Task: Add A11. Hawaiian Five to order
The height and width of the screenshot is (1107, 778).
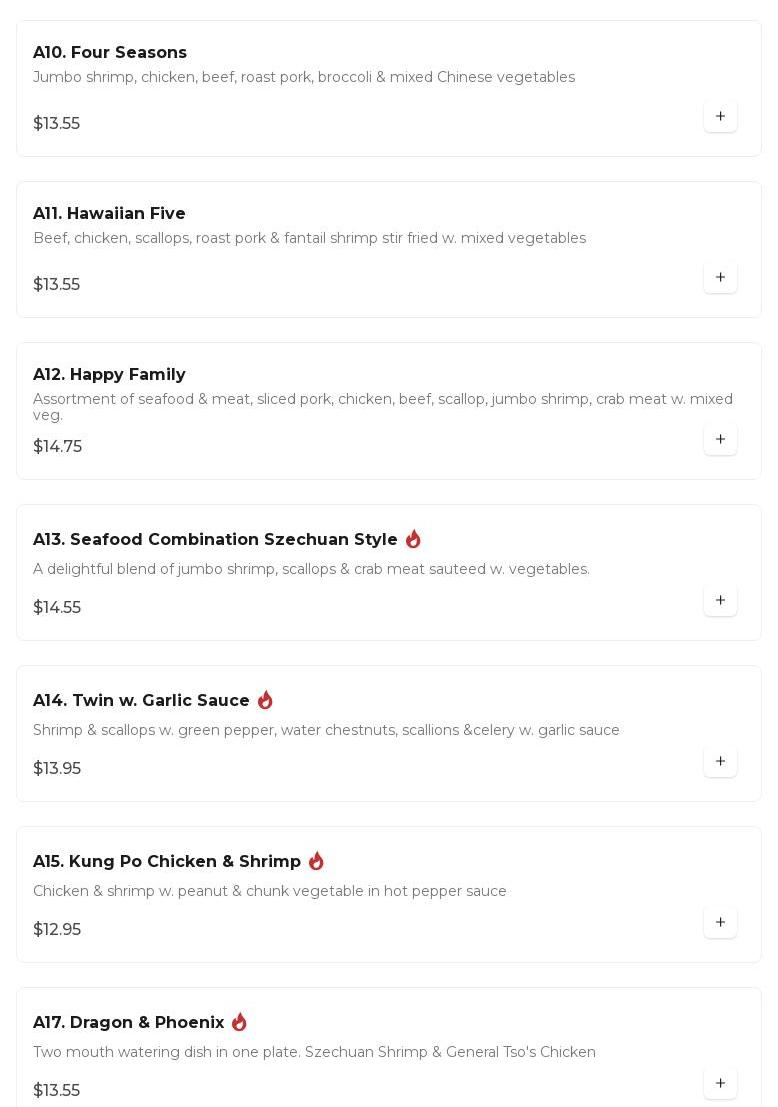Action: (720, 277)
